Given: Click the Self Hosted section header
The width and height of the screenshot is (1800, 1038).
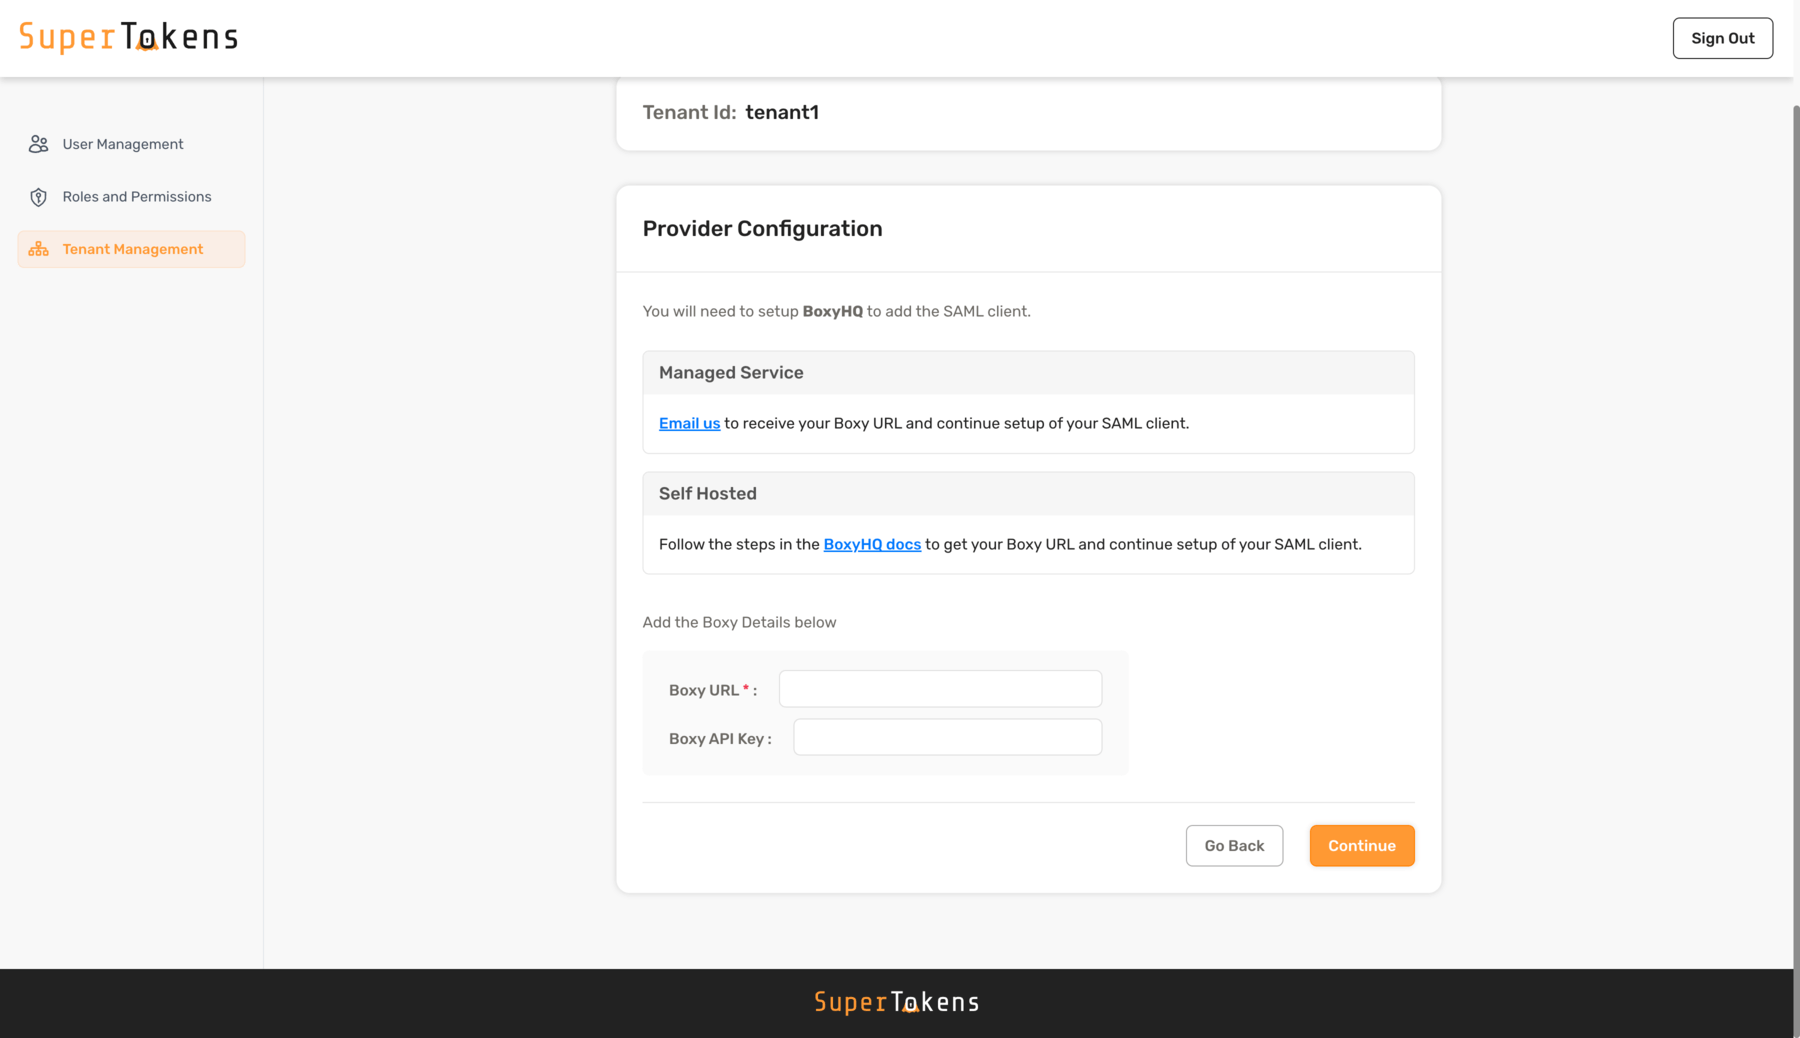Looking at the screenshot, I should coord(706,493).
